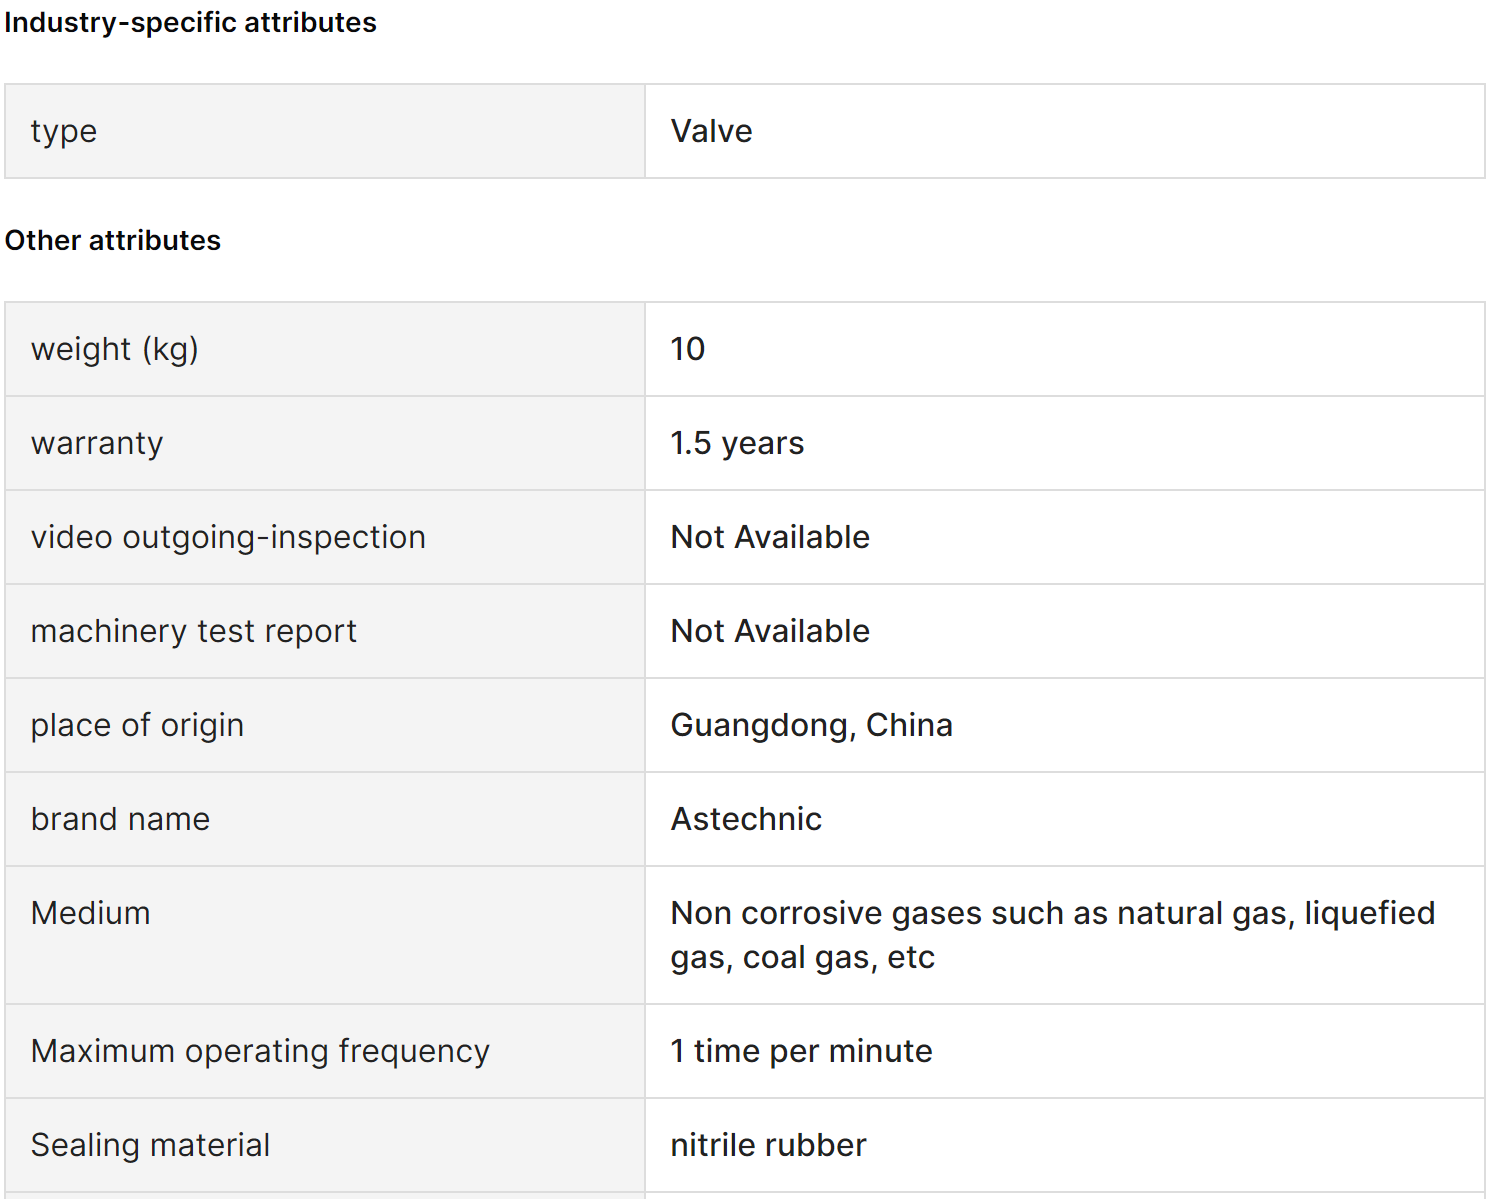
Task: Click the "video outgoing-inspection" label
Action: coord(228,537)
